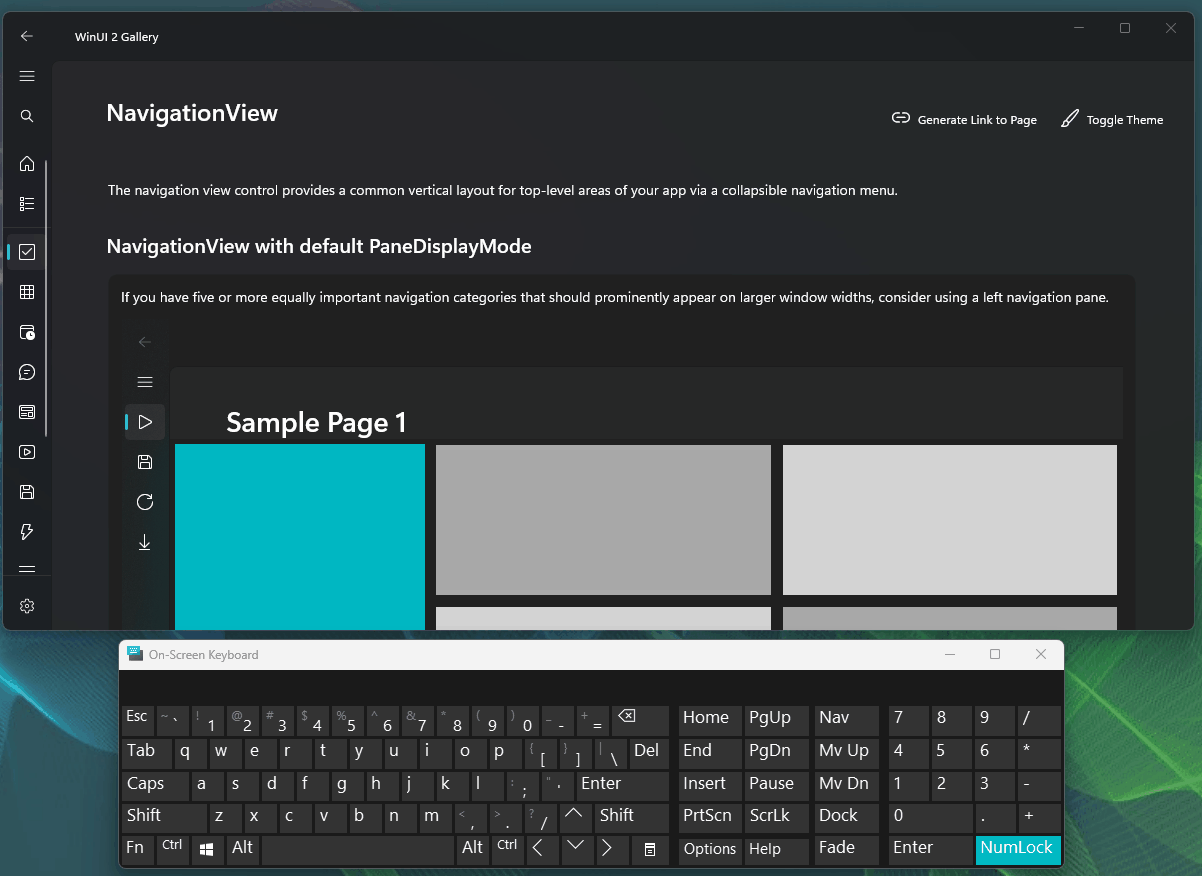Viewport: 1202px width, 876px height.
Task: Click the Insert key on On-Screen Keyboard
Action: [x=710, y=785]
